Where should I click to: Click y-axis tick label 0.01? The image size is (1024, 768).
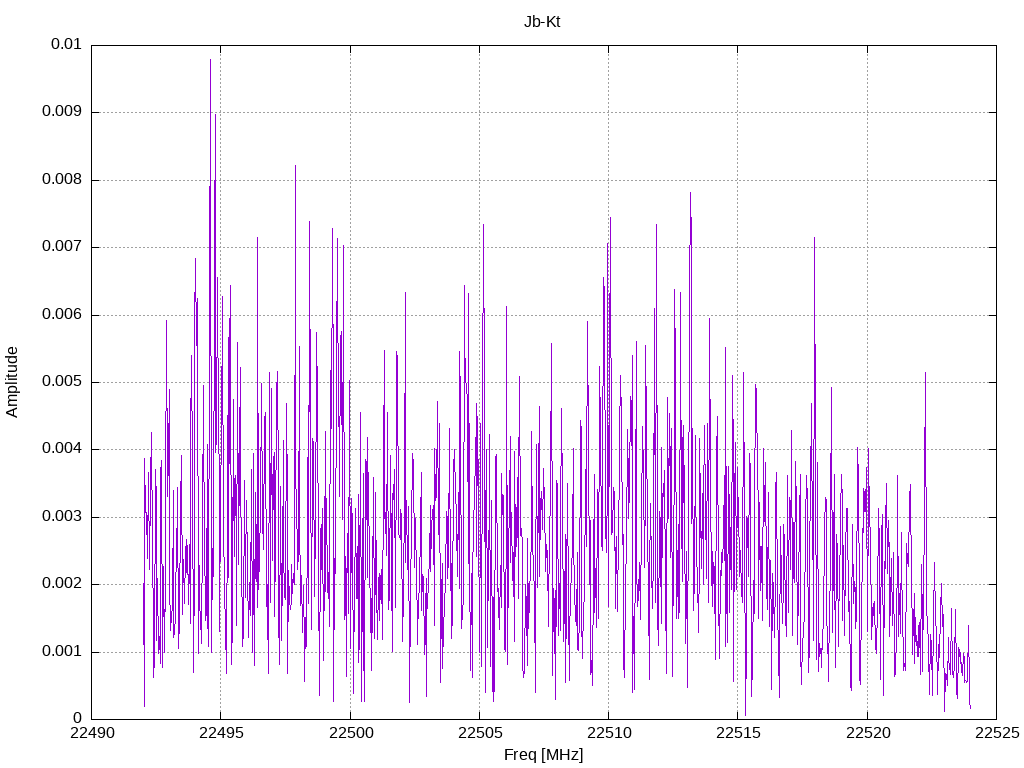tap(67, 44)
